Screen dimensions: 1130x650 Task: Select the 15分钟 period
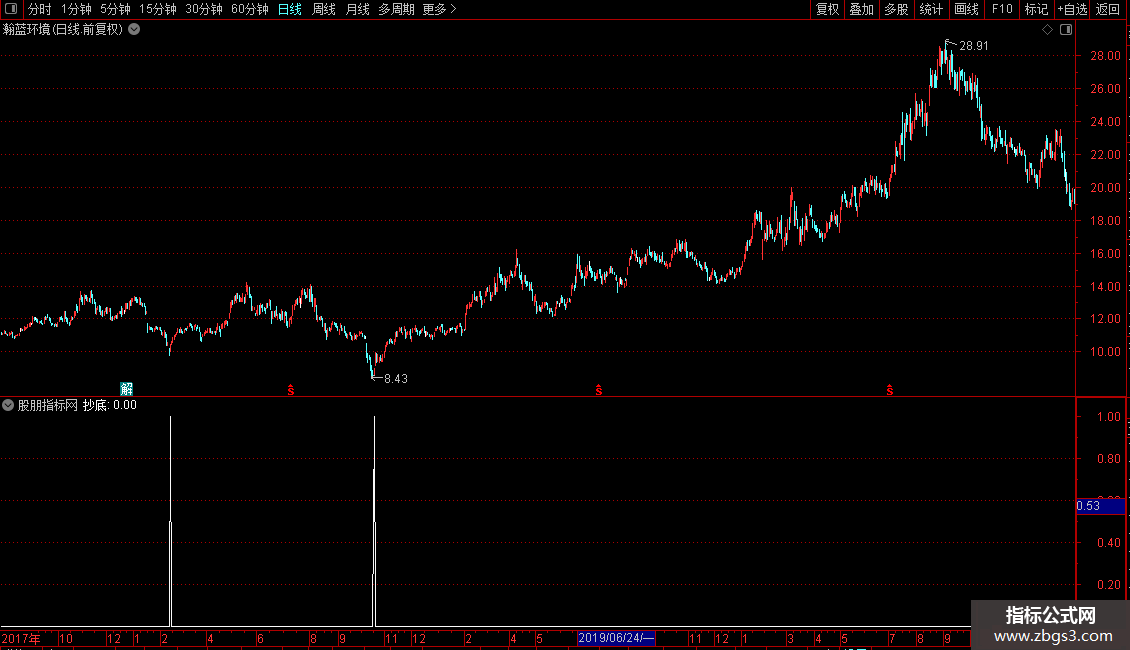tap(157, 9)
